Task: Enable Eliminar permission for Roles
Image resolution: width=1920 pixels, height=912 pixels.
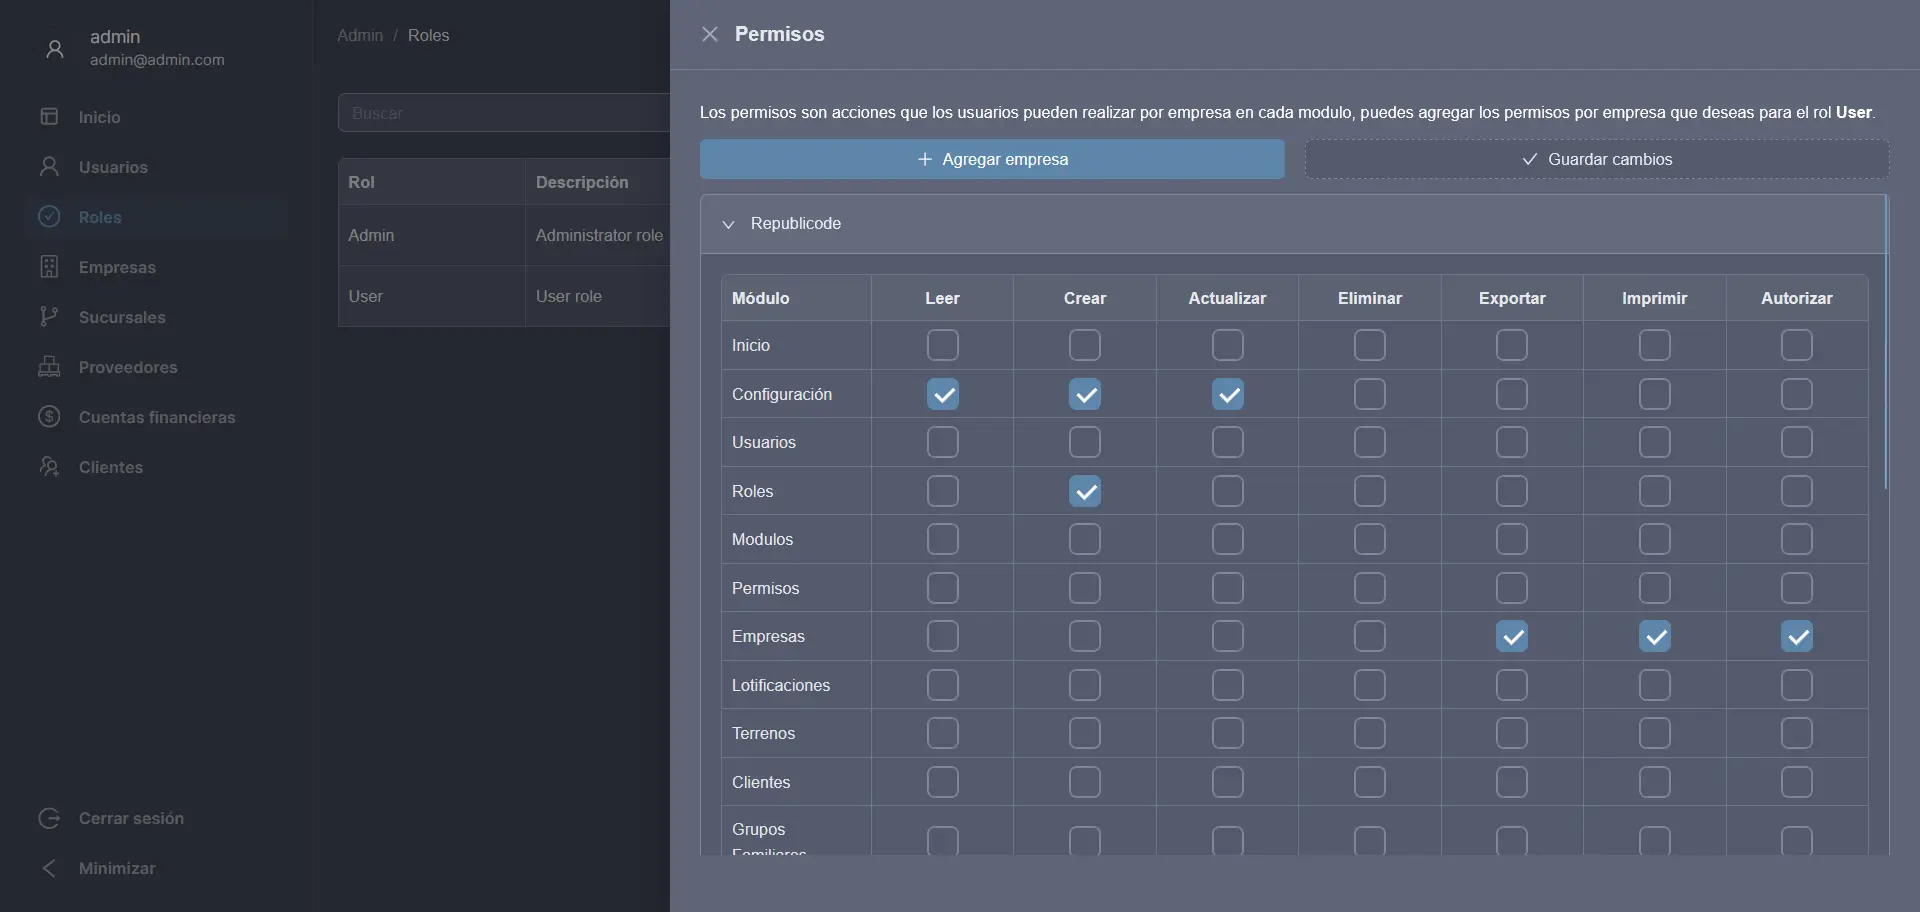Action: (x=1370, y=491)
